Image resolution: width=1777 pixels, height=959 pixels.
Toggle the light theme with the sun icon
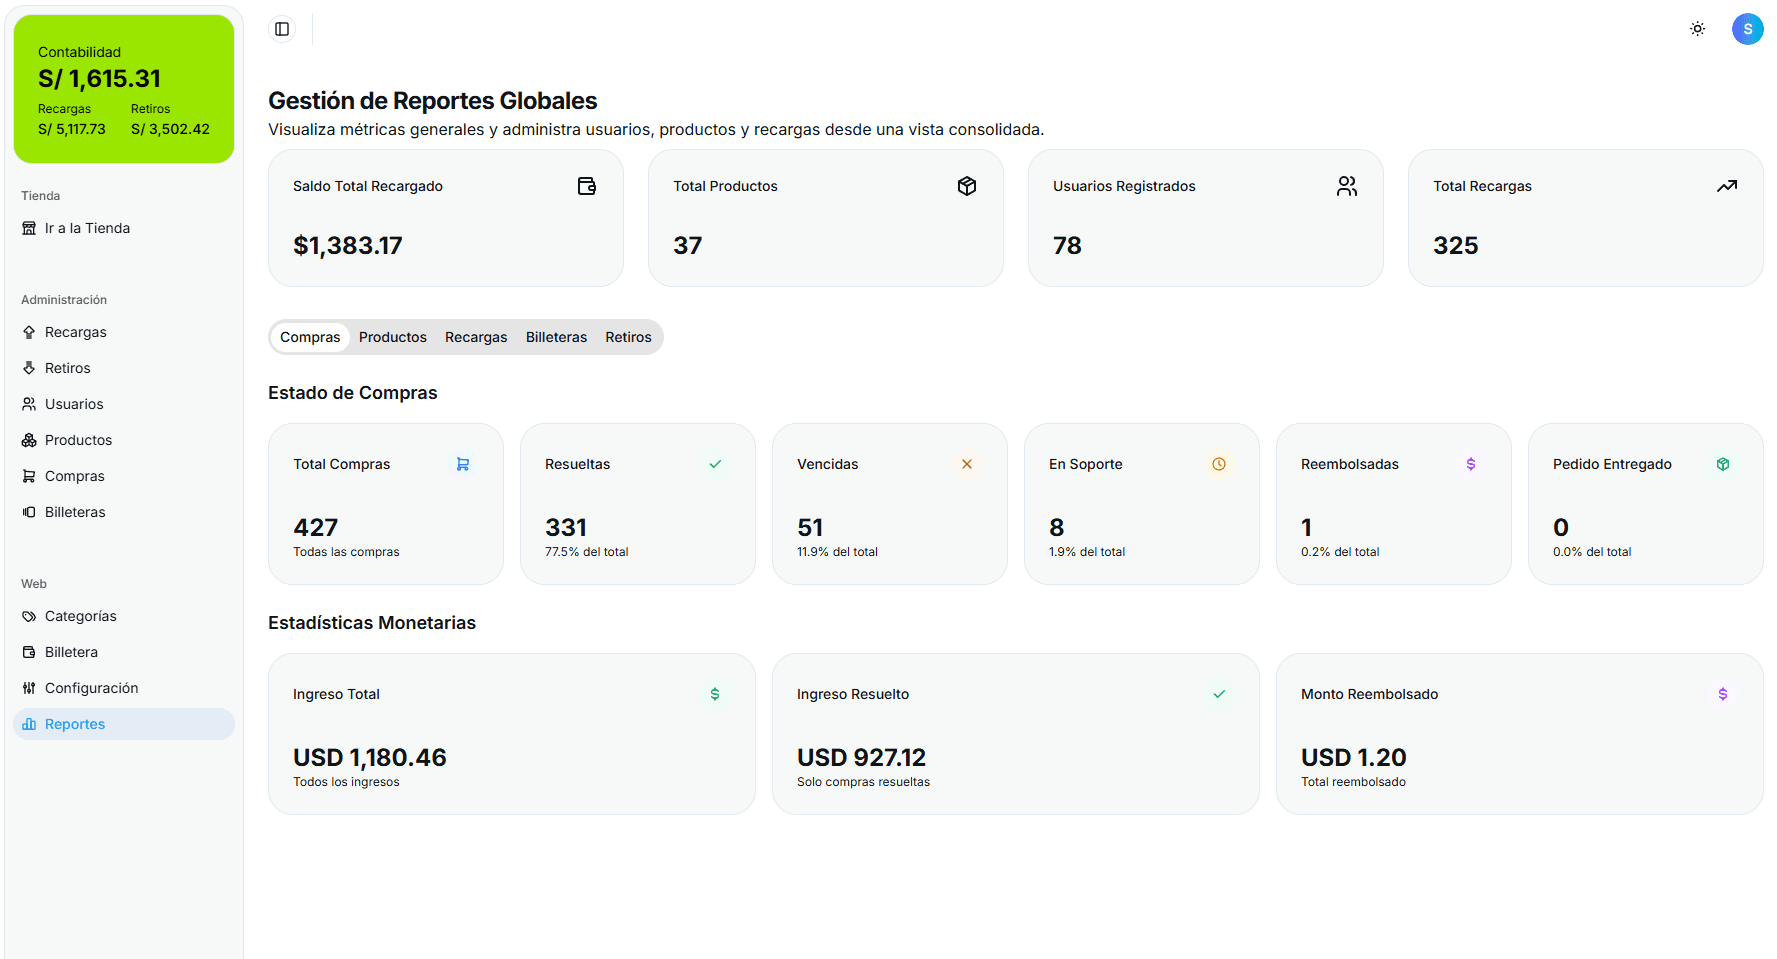(x=1697, y=29)
